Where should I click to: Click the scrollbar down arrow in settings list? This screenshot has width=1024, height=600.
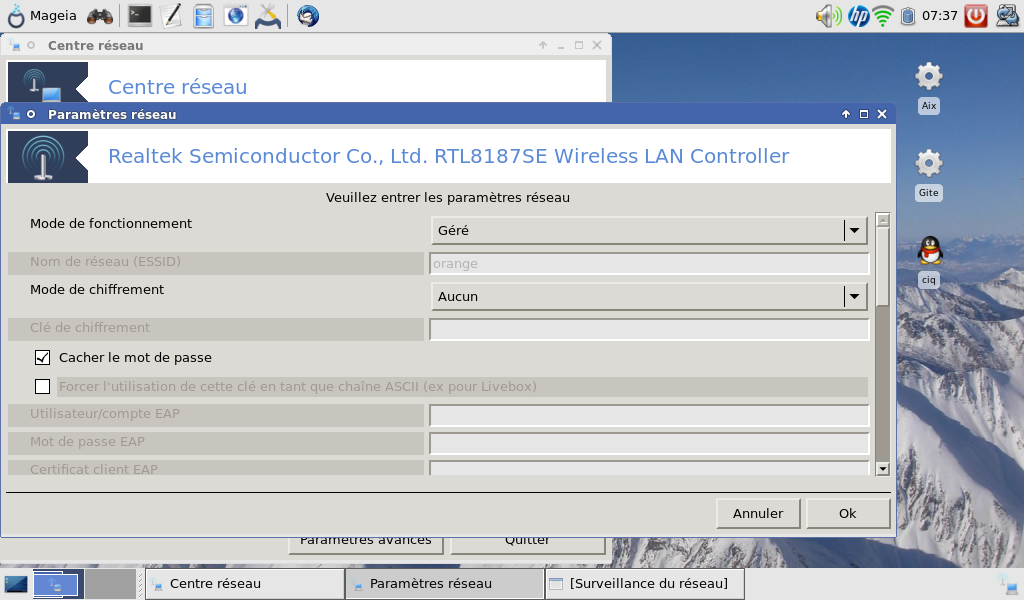pos(883,468)
